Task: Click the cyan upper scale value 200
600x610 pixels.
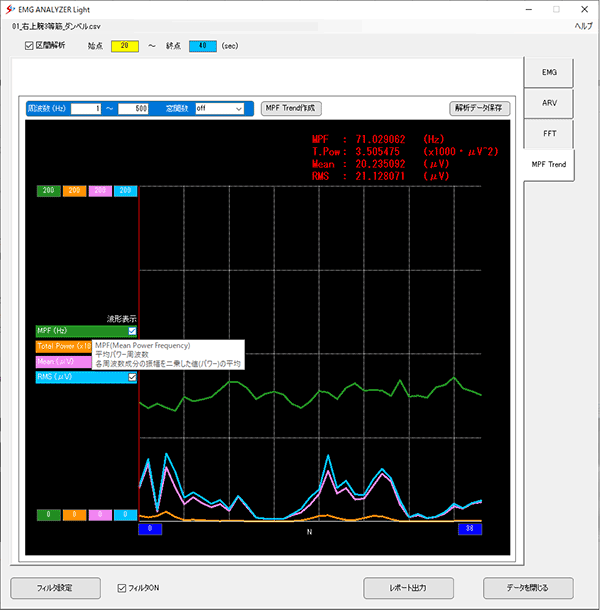Action: point(125,191)
